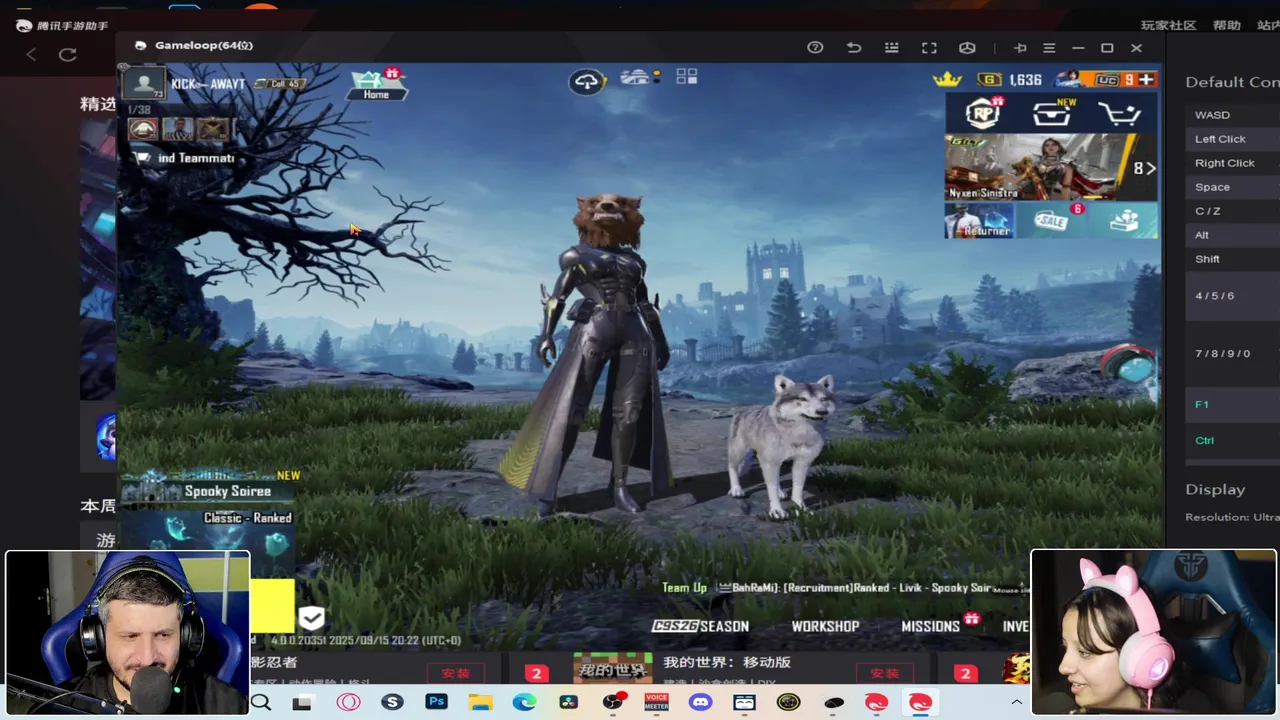Pin the Gameloop window on top

pyautogui.click(x=1020, y=47)
